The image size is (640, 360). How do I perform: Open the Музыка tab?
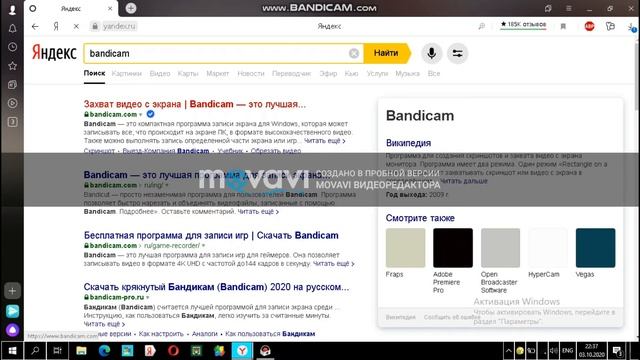[407, 73]
